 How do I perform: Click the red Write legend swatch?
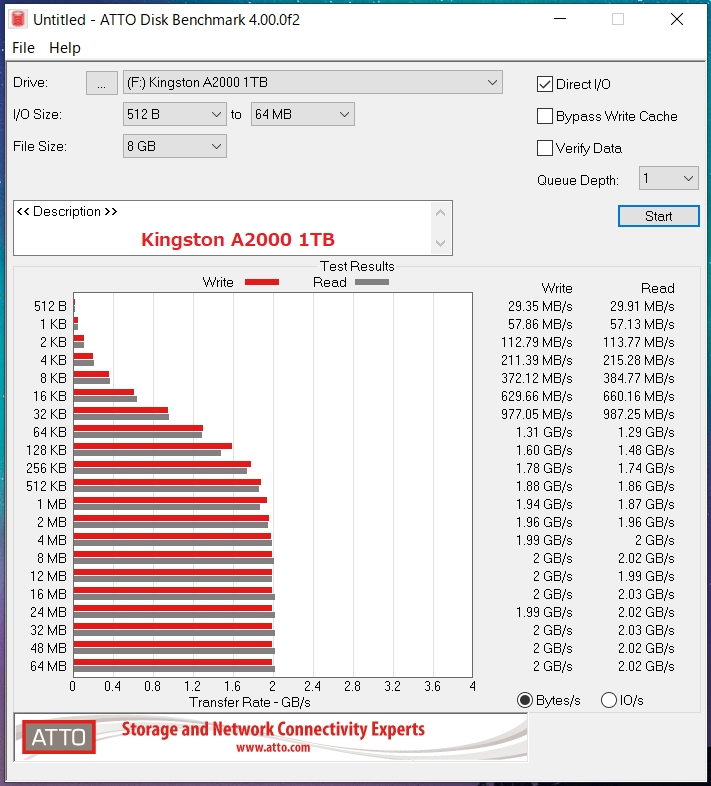262,282
